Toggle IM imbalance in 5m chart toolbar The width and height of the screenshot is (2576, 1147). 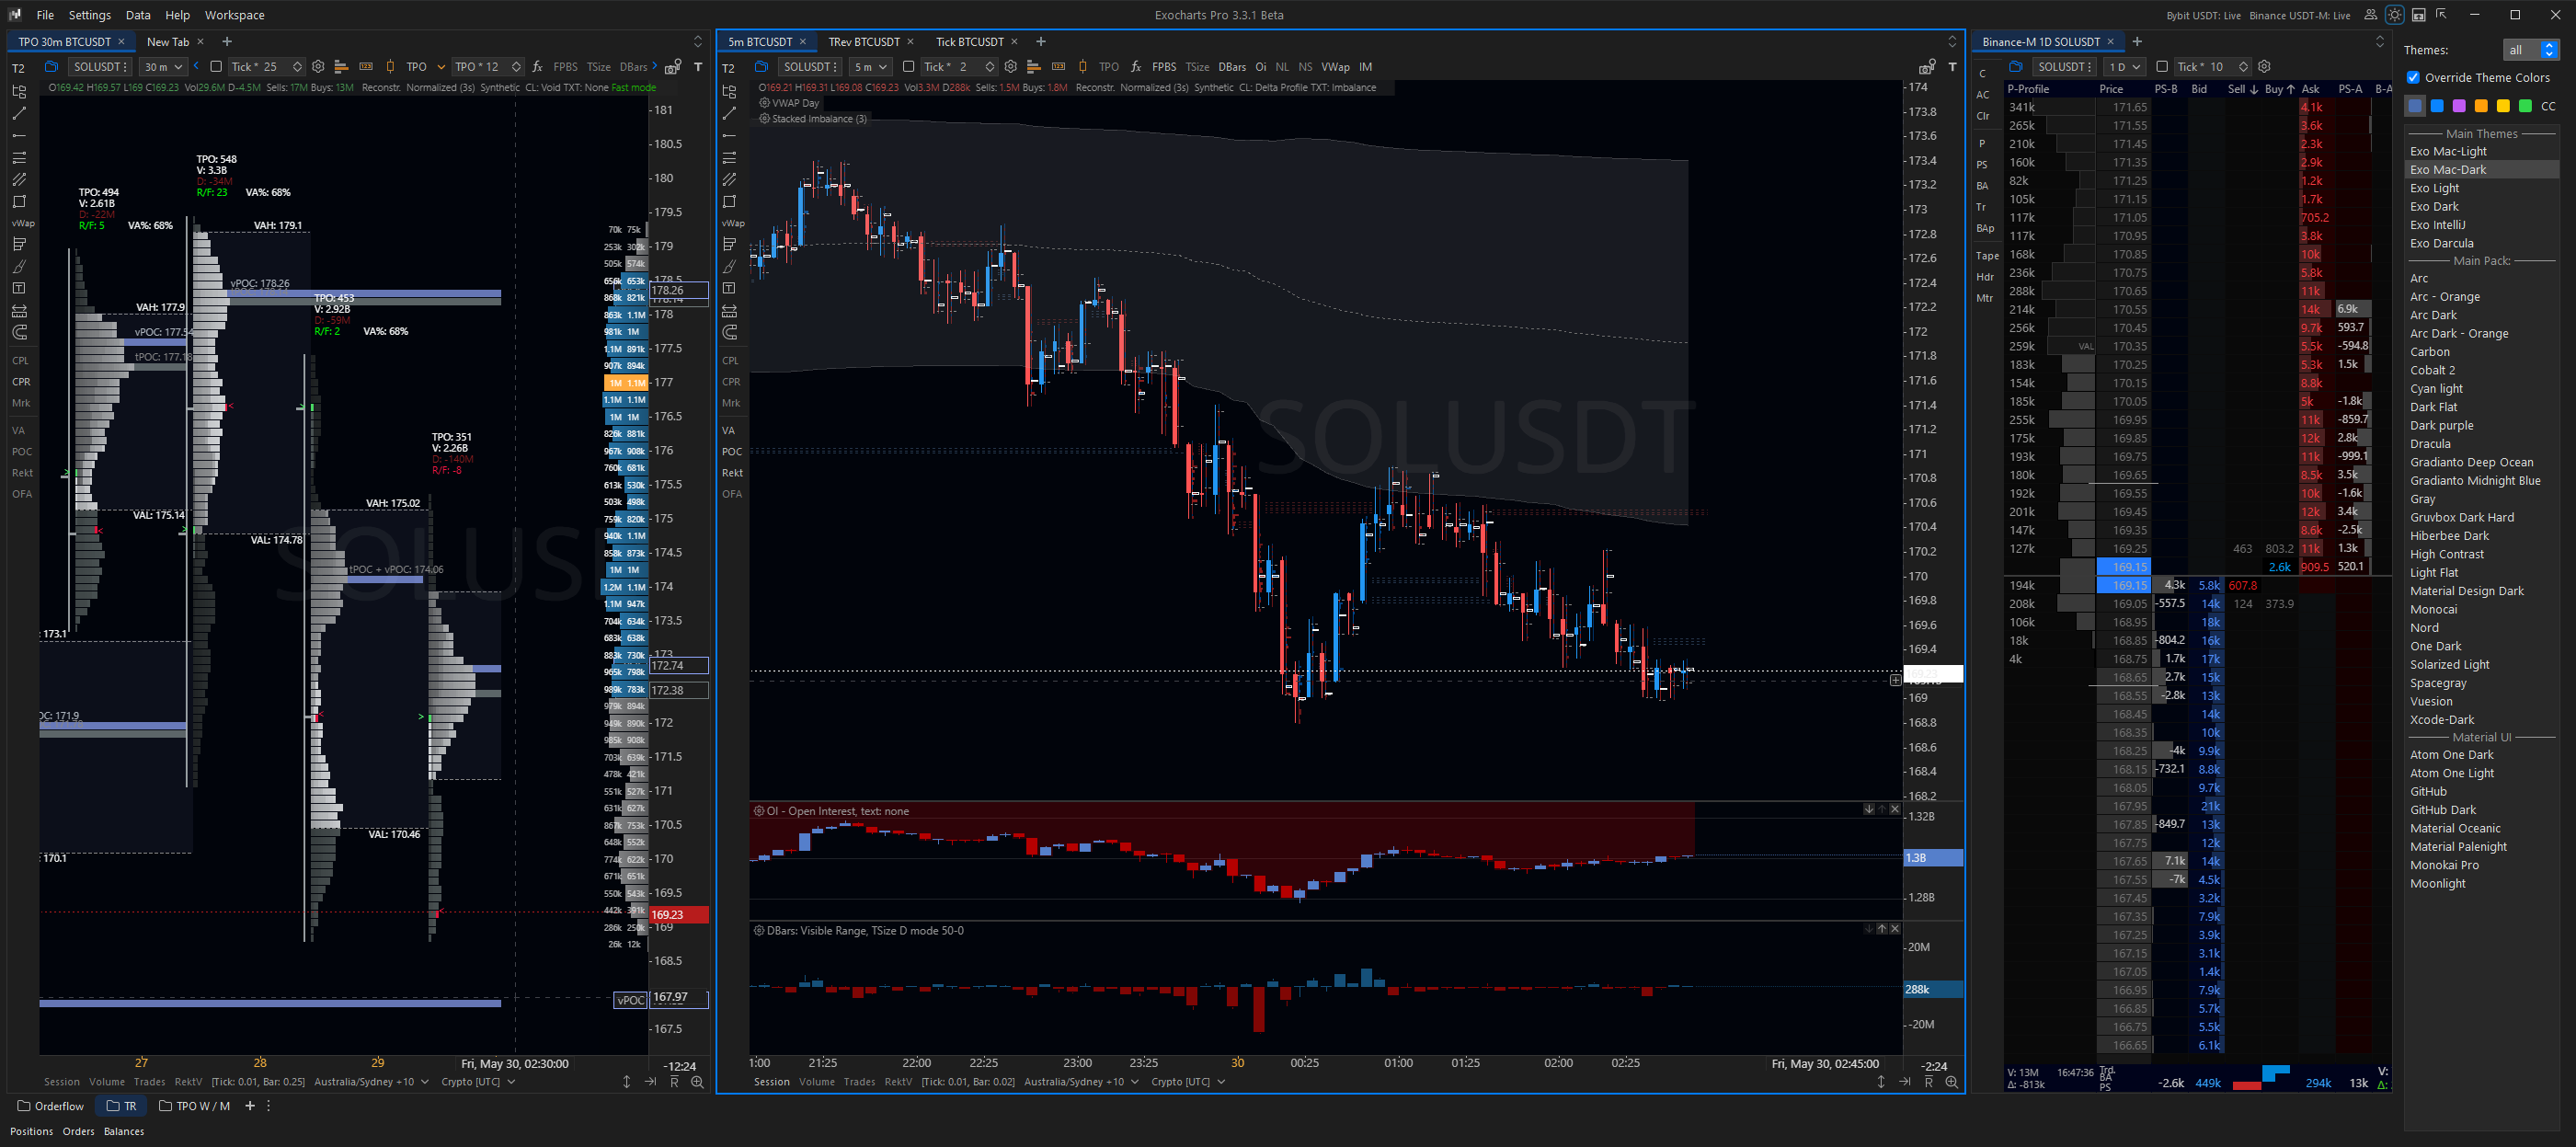click(x=1365, y=67)
